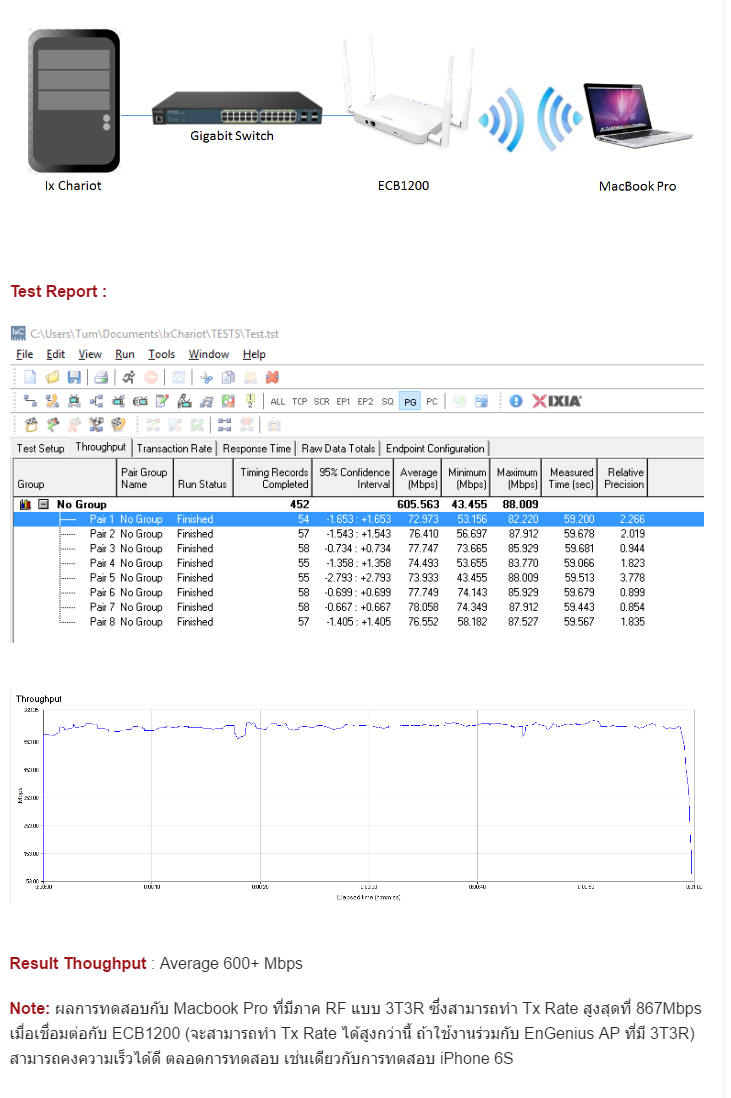Click the Cut scissors icon
The image size is (731, 1098).
pyautogui.click(x=206, y=377)
